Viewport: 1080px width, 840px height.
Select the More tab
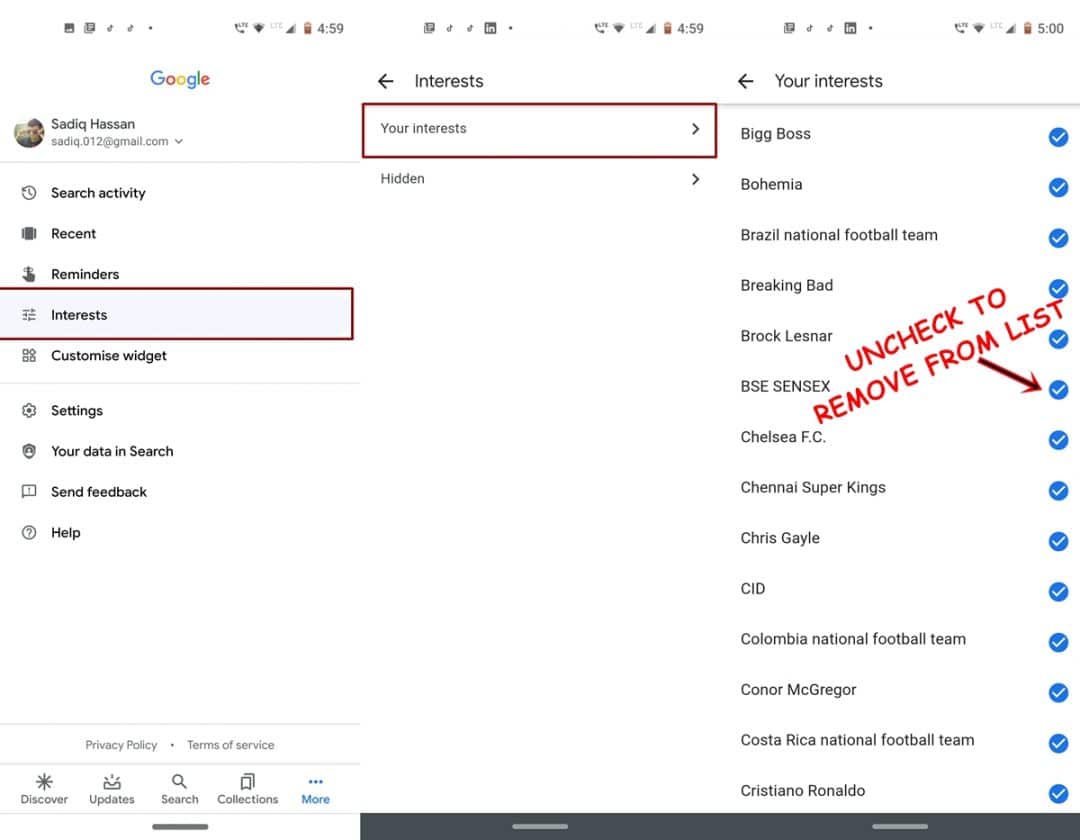(315, 789)
